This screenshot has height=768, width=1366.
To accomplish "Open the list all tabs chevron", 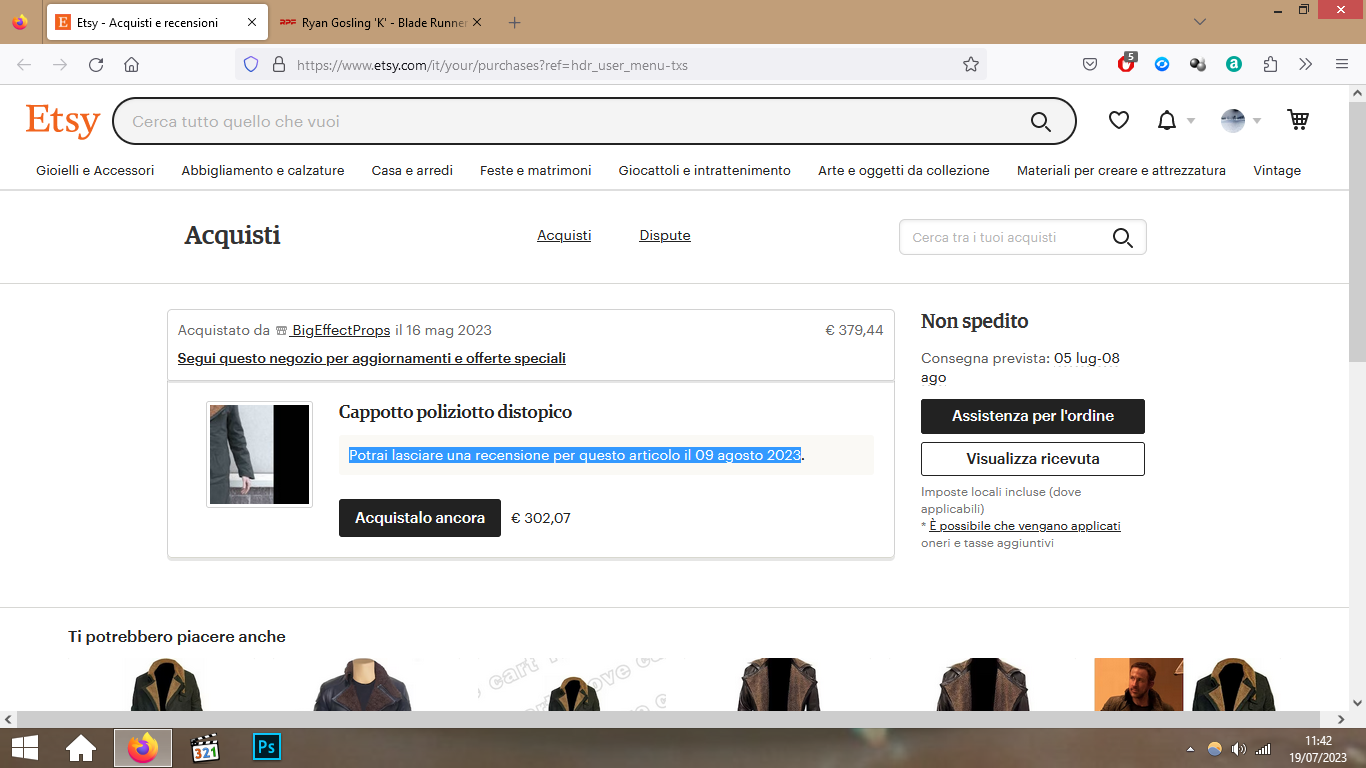I will [1200, 22].
